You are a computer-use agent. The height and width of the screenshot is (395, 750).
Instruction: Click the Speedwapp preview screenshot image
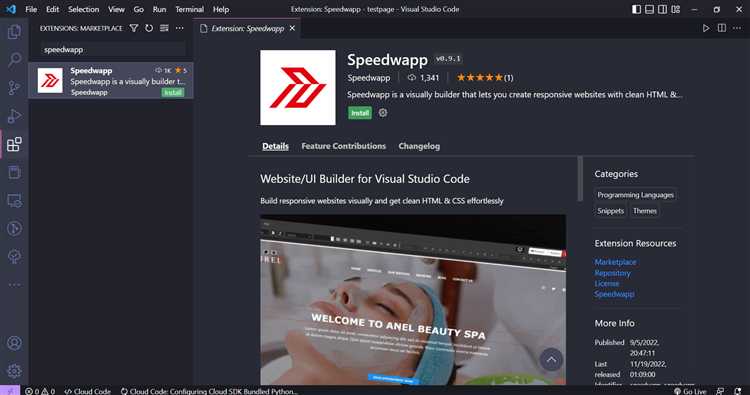pos(413,299)
